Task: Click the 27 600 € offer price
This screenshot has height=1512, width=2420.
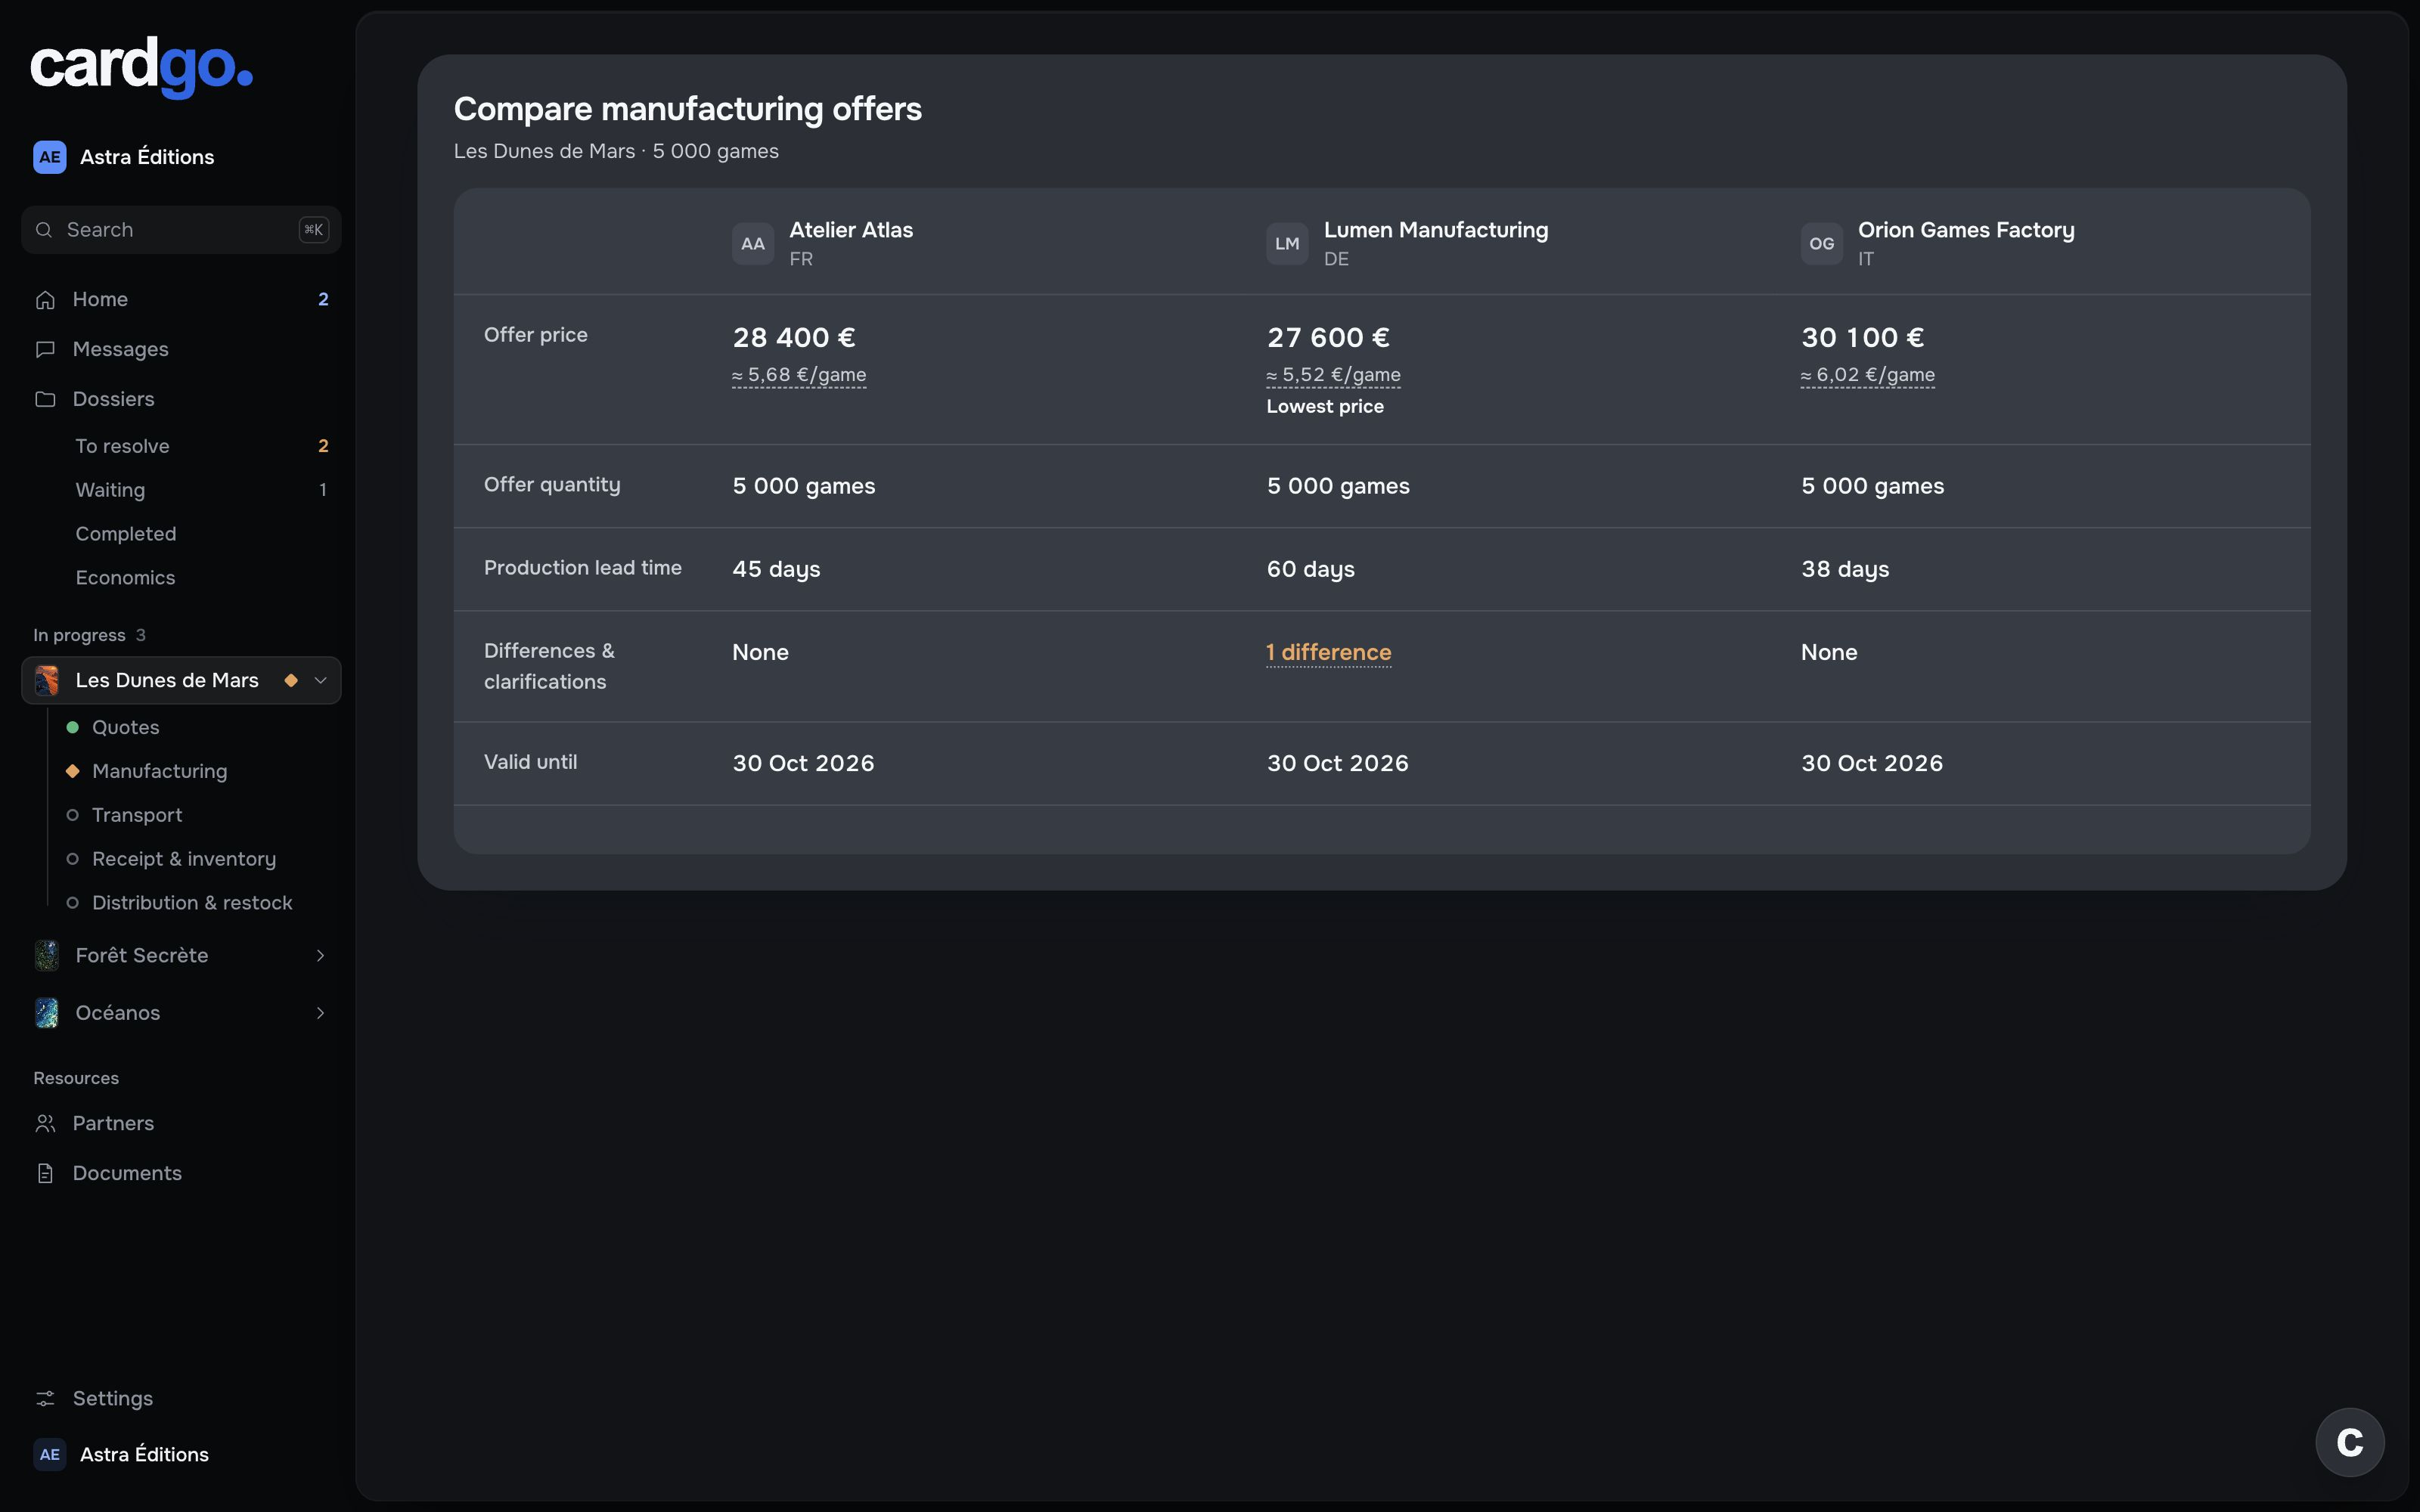Action: tap(1328, 338)
